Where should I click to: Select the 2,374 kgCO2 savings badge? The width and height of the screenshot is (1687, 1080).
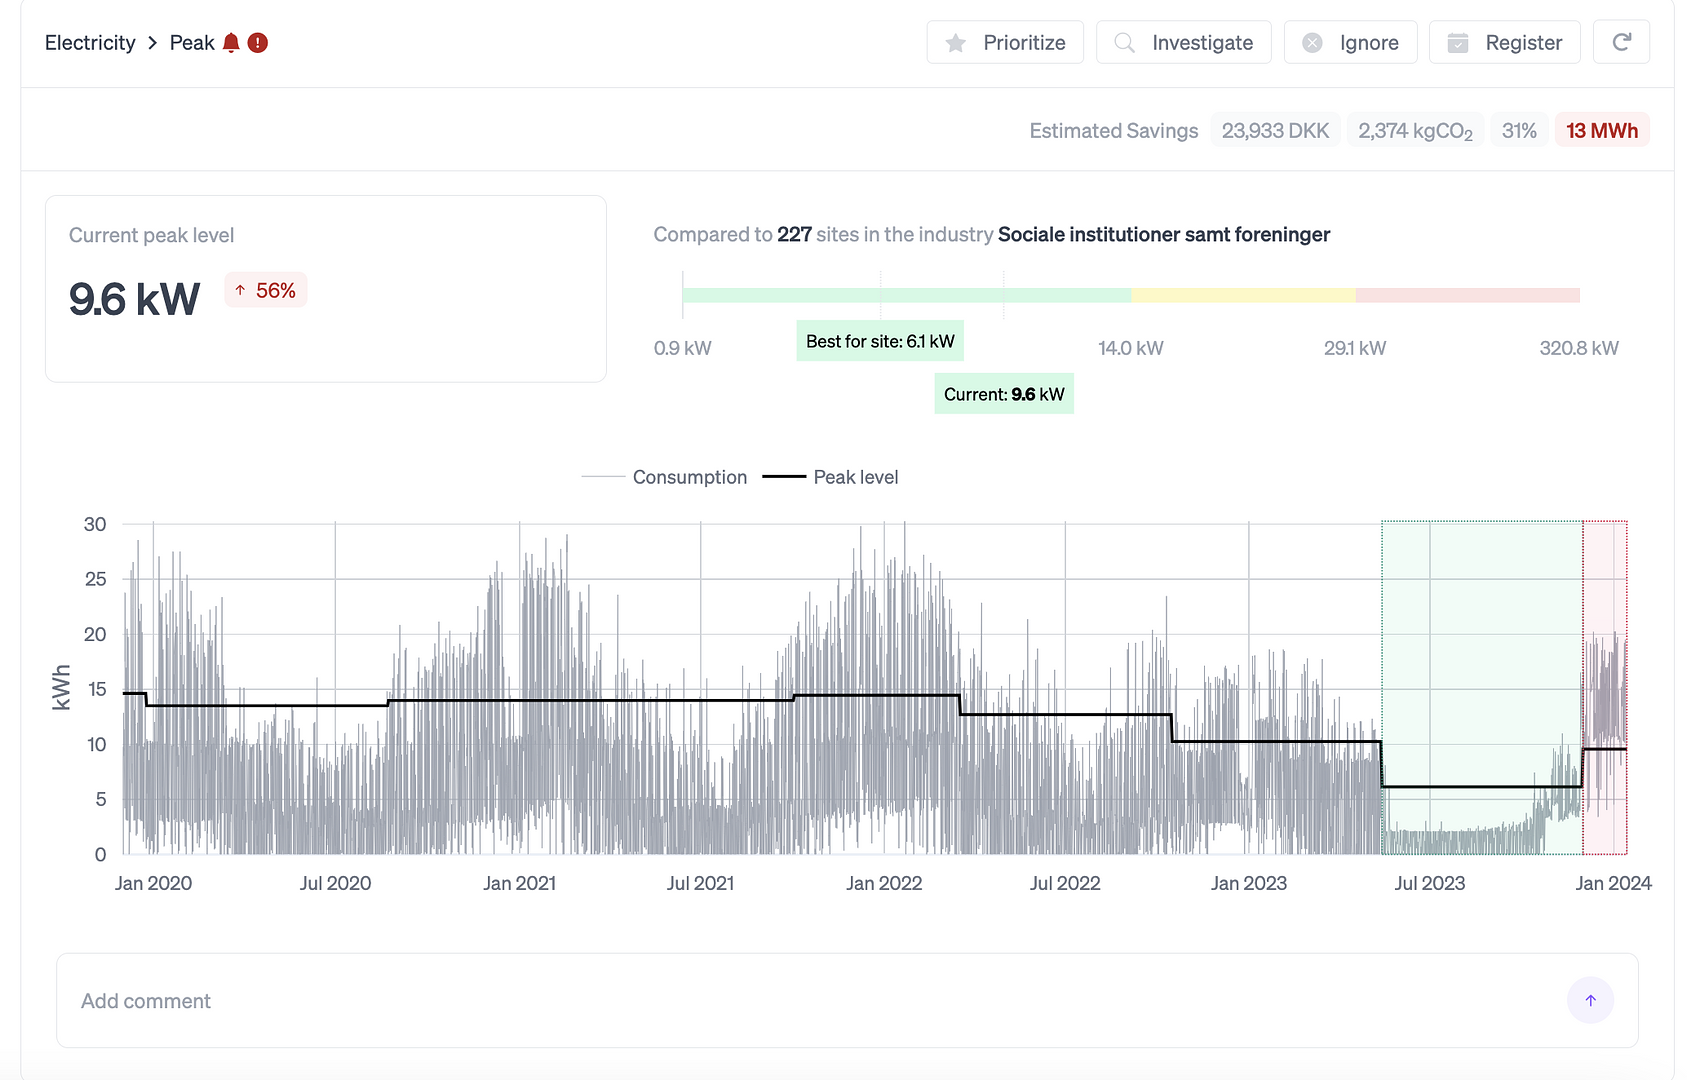(x=1415, y=131)
